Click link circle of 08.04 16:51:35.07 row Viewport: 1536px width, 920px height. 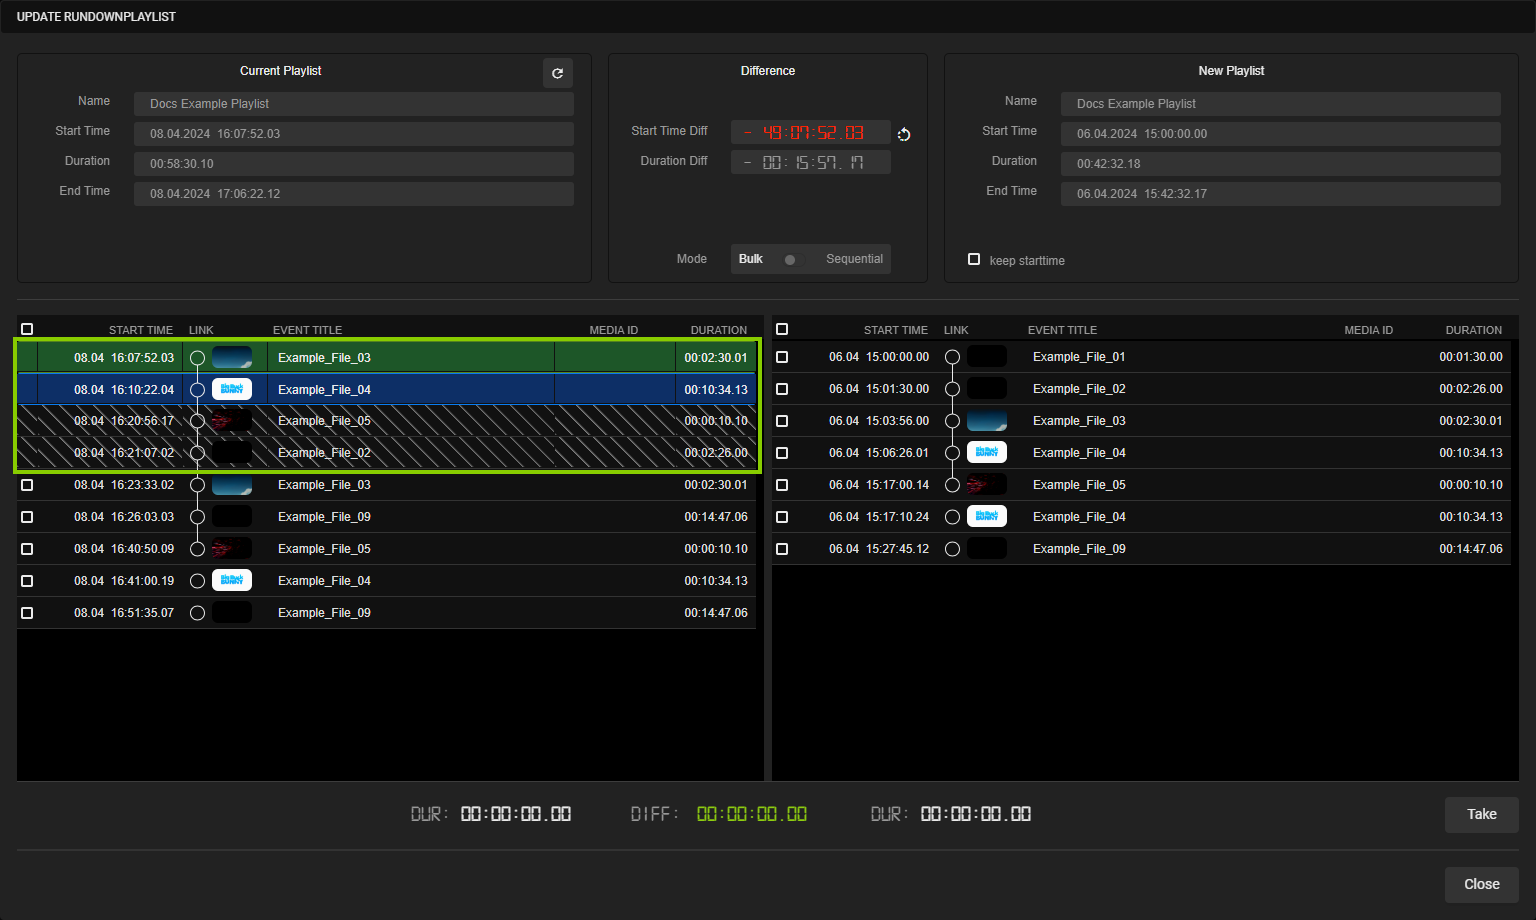(197, 613)
